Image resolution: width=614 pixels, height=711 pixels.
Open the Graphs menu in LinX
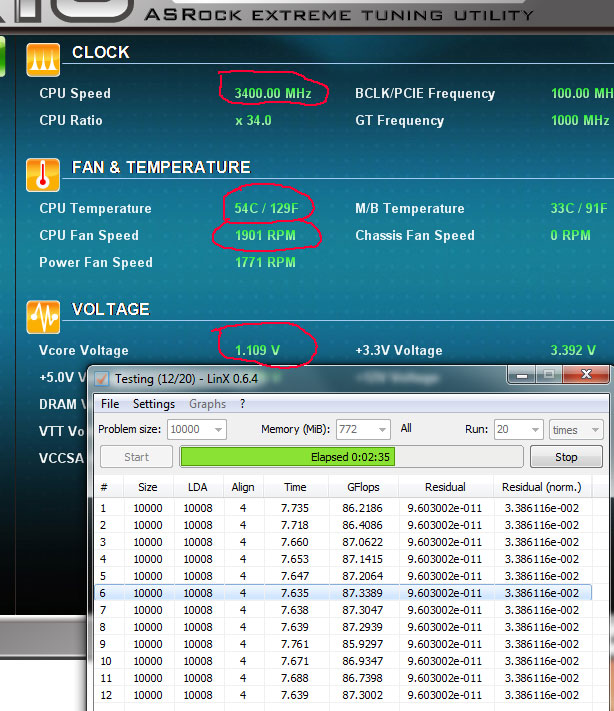point(207,404)
